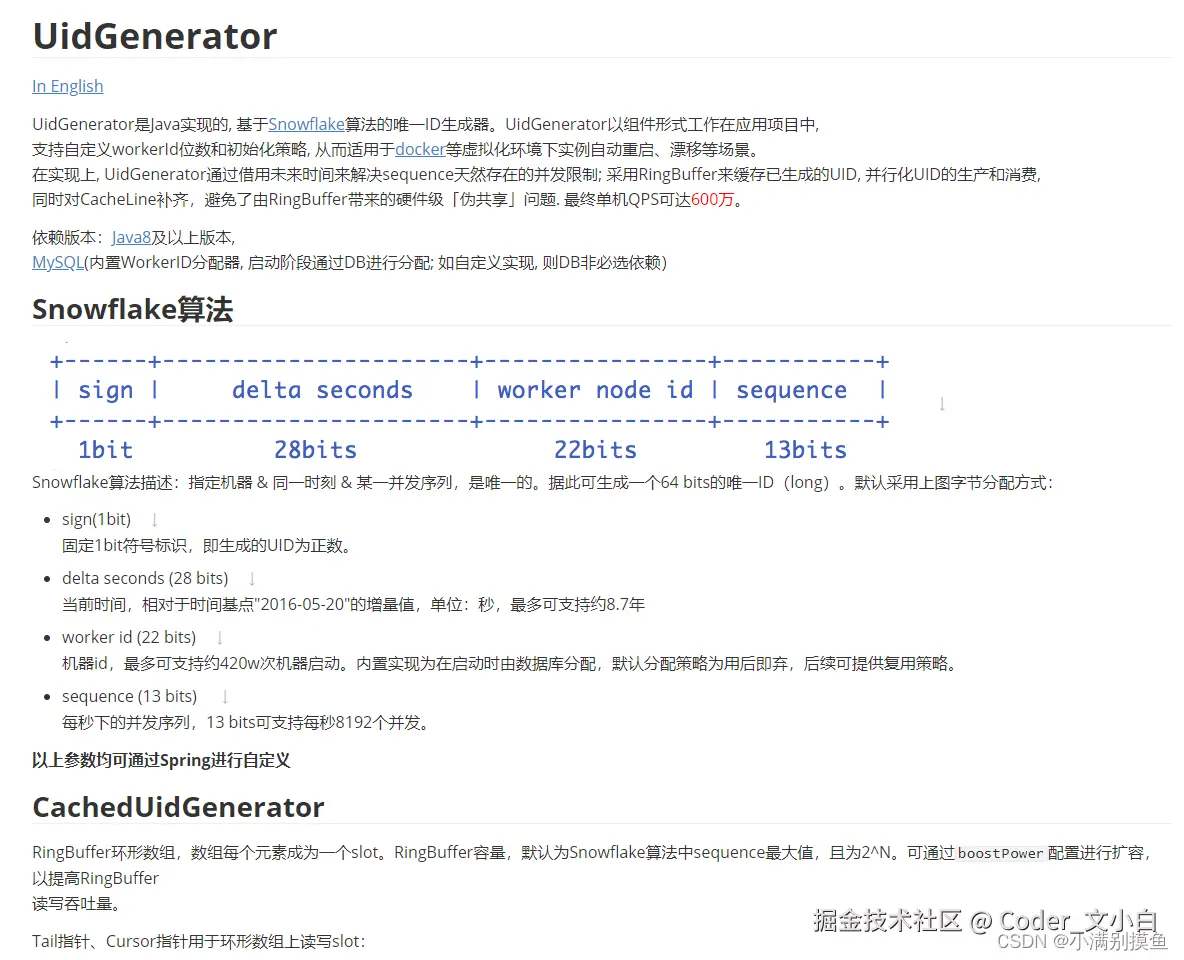
Task: Click the 掘金技术社区 watermark text
Action: (x=888, y=921)
